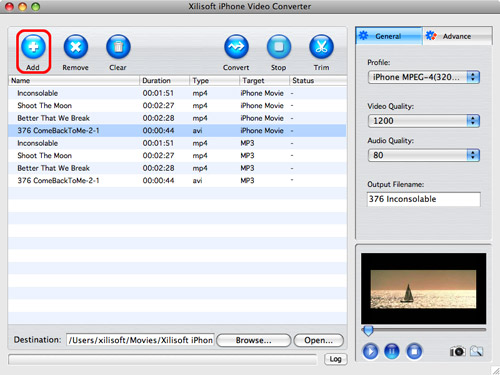The width and height of the screenshot is (500, 375).
Task: Click the window resize grip corner
Action: [x=495, y=370]
